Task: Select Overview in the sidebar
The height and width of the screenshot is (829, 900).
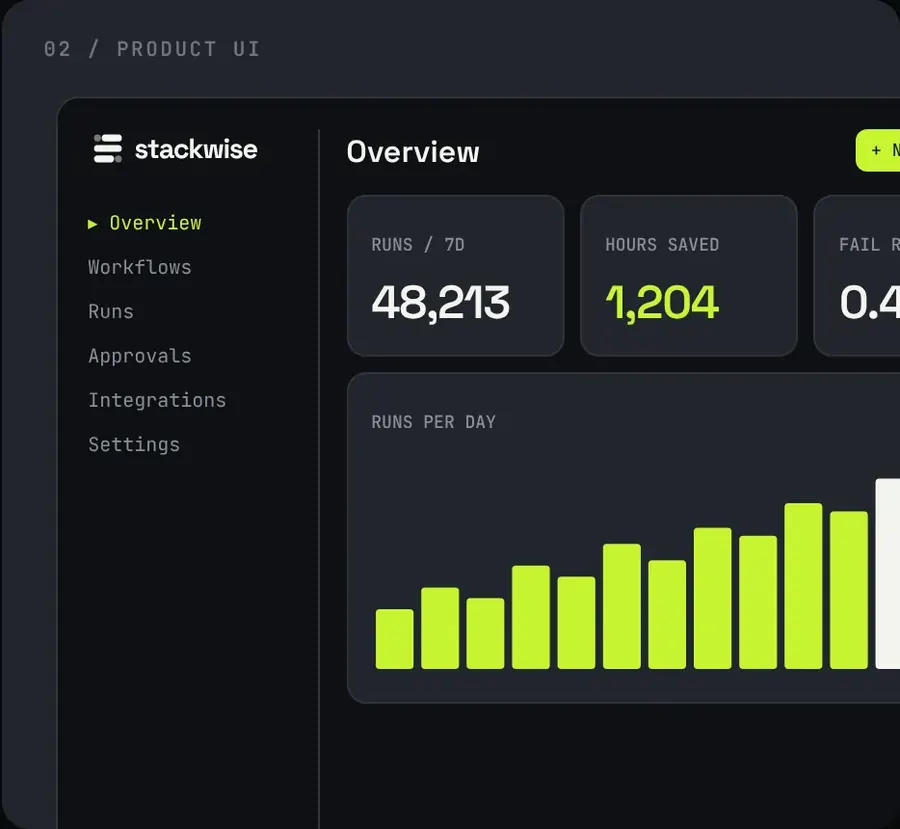Action: pos(156,223)
